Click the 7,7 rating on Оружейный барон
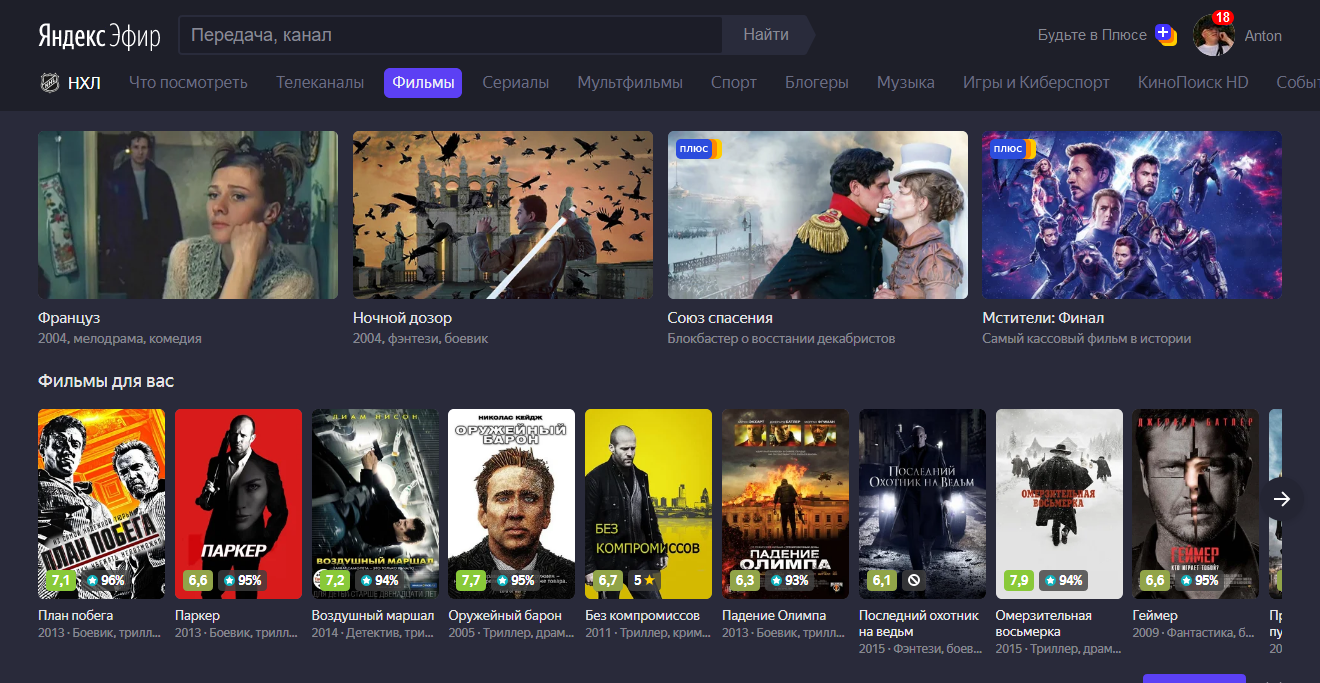 tap(470, 580)
